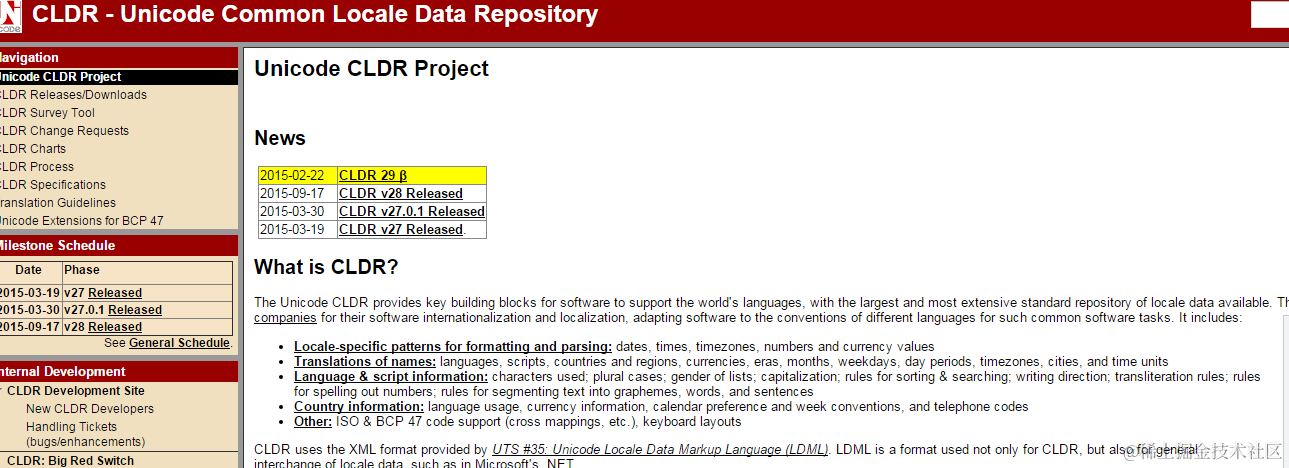Screen dimensions: 1289x468
Task: Open CLDR Change Requests link
Action: (x=63, y=131)
